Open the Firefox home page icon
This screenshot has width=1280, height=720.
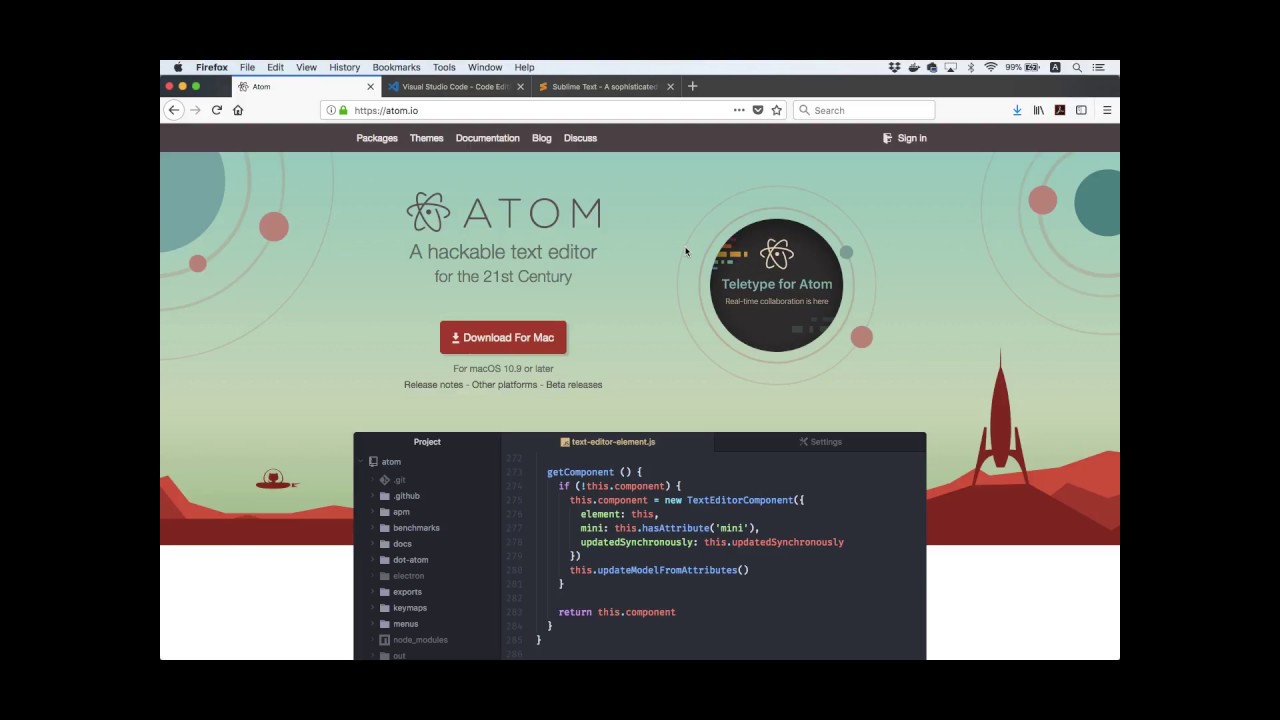coord(238,110)
